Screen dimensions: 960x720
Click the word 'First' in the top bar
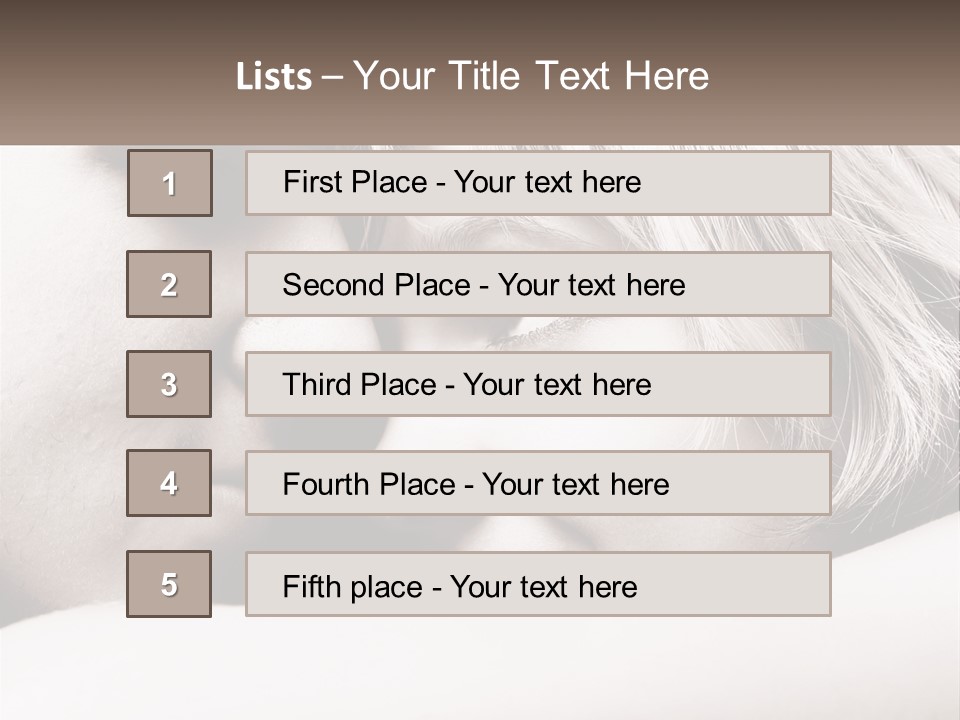312,182
